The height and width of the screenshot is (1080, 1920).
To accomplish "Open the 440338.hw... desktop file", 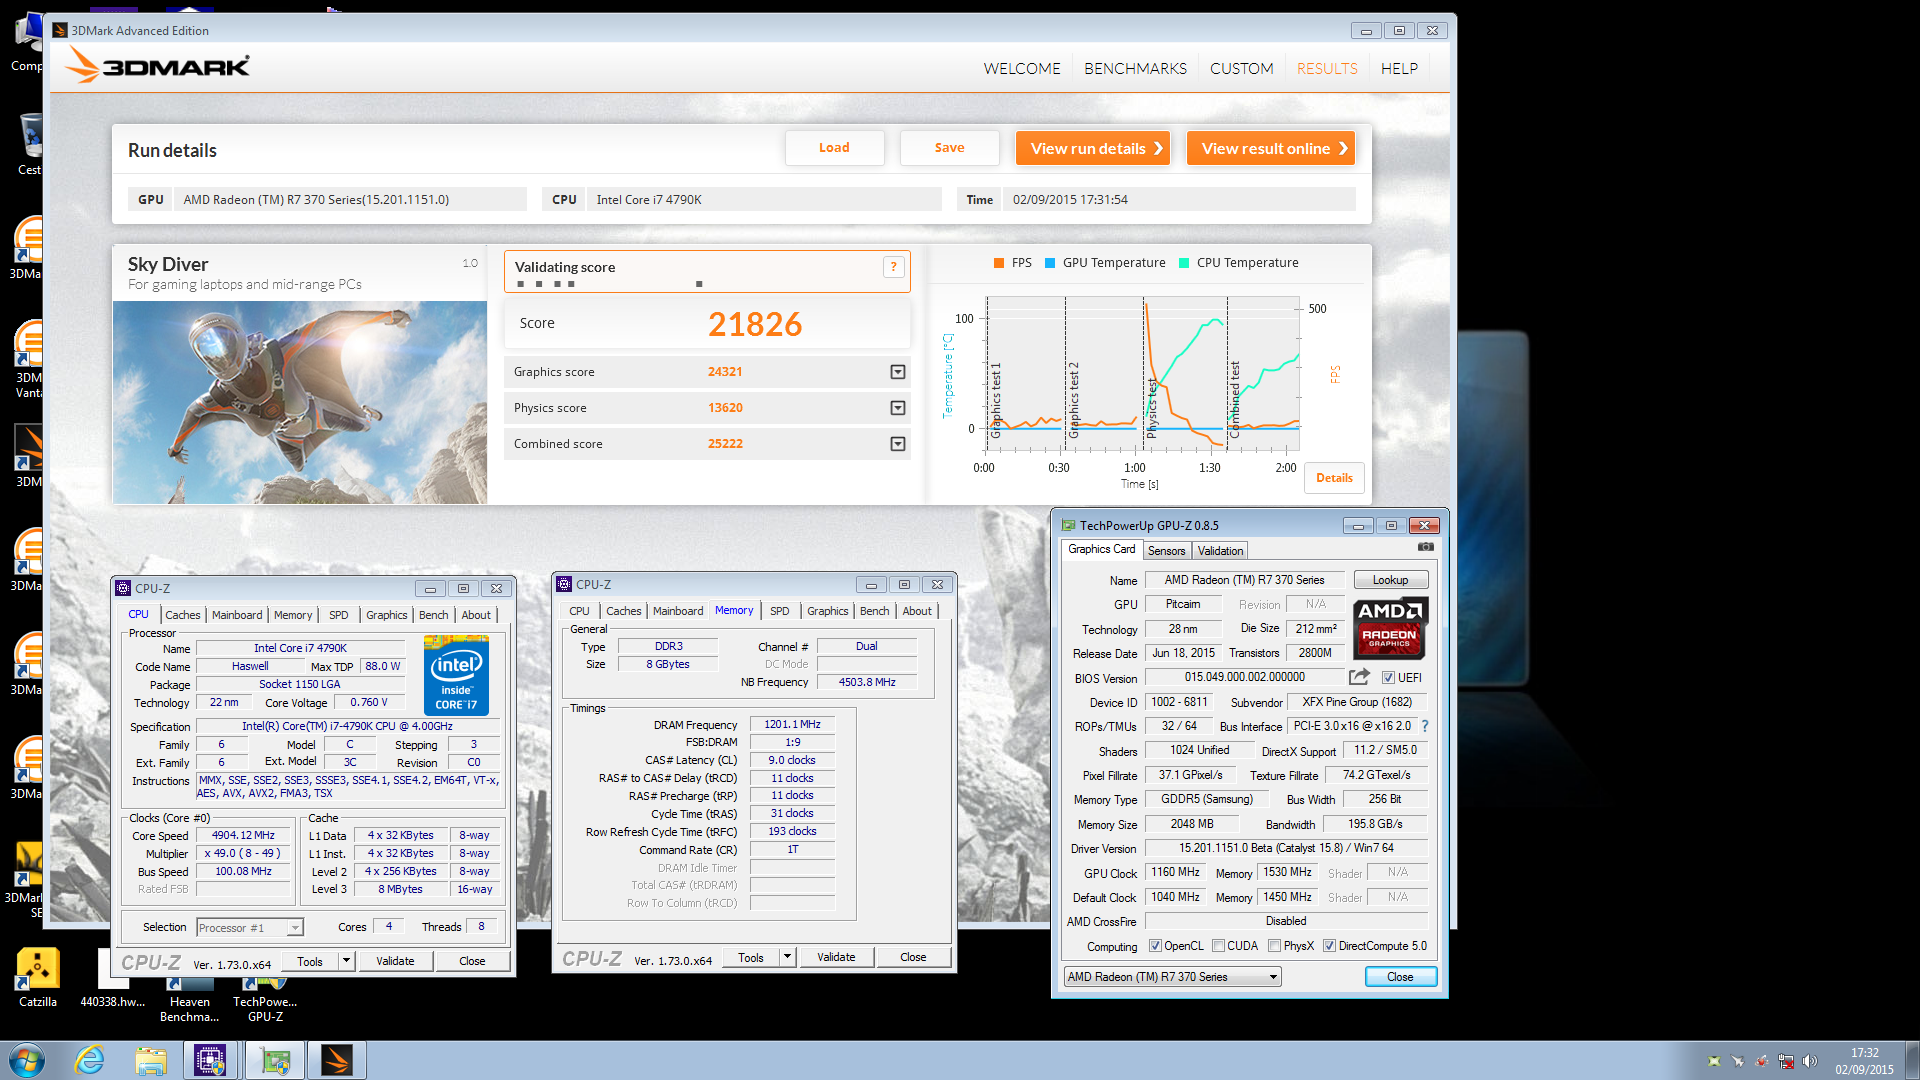I will tap(113, 978).
